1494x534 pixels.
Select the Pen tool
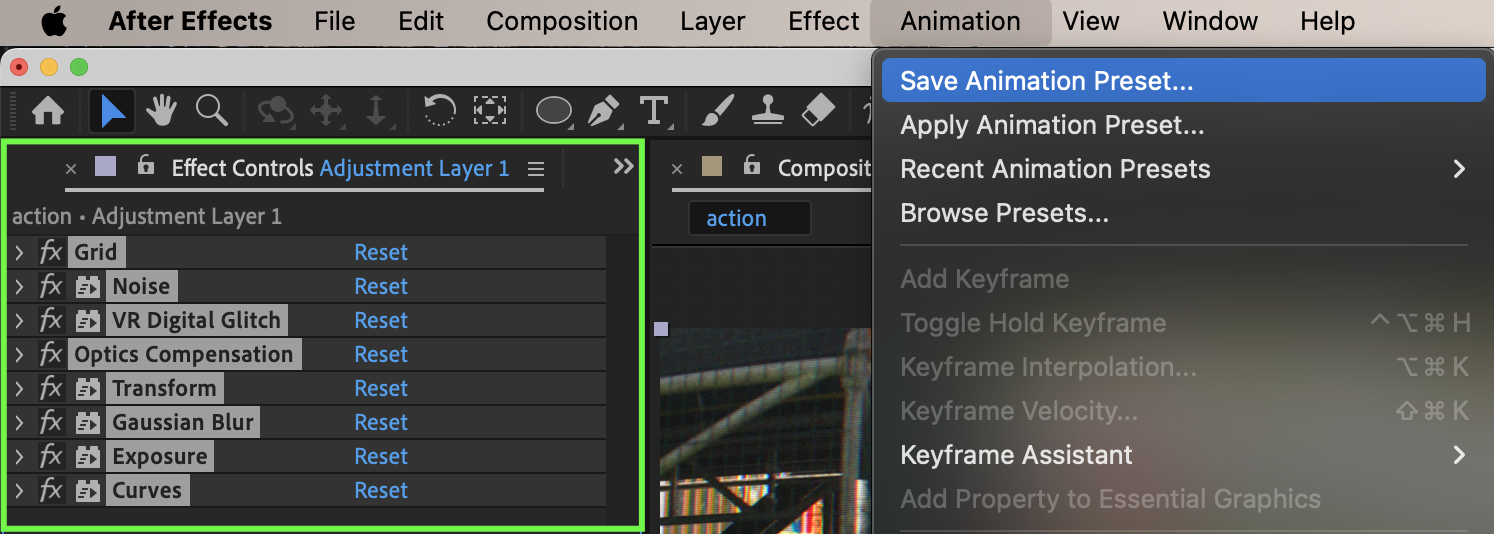tap(604, 110)
